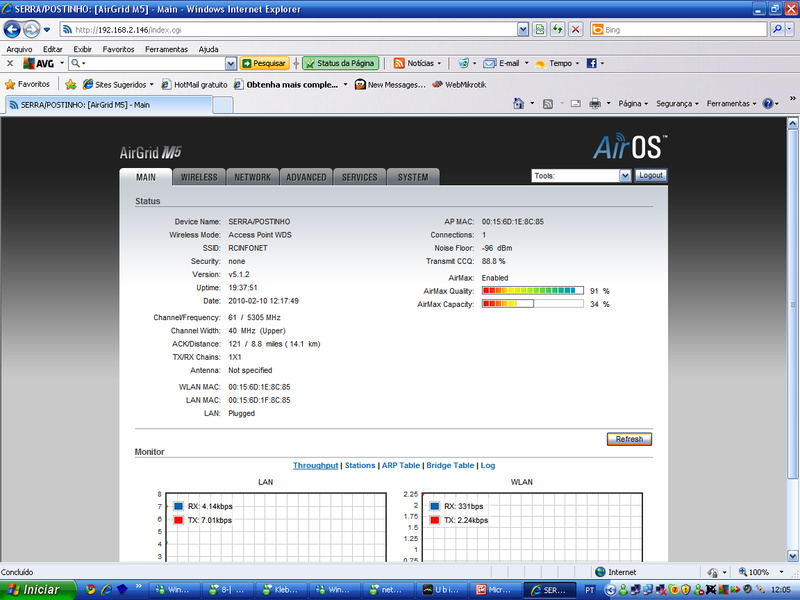This screenshot has width=800, height=600.
Task: Click the Logout button
Action: (651, 176)
